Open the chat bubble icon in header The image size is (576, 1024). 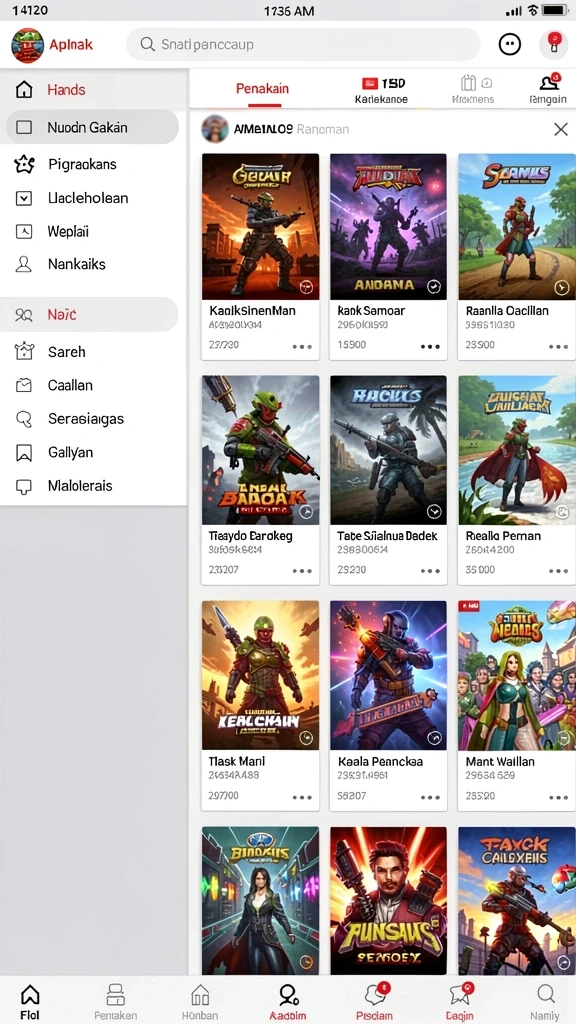click(509, 44)
